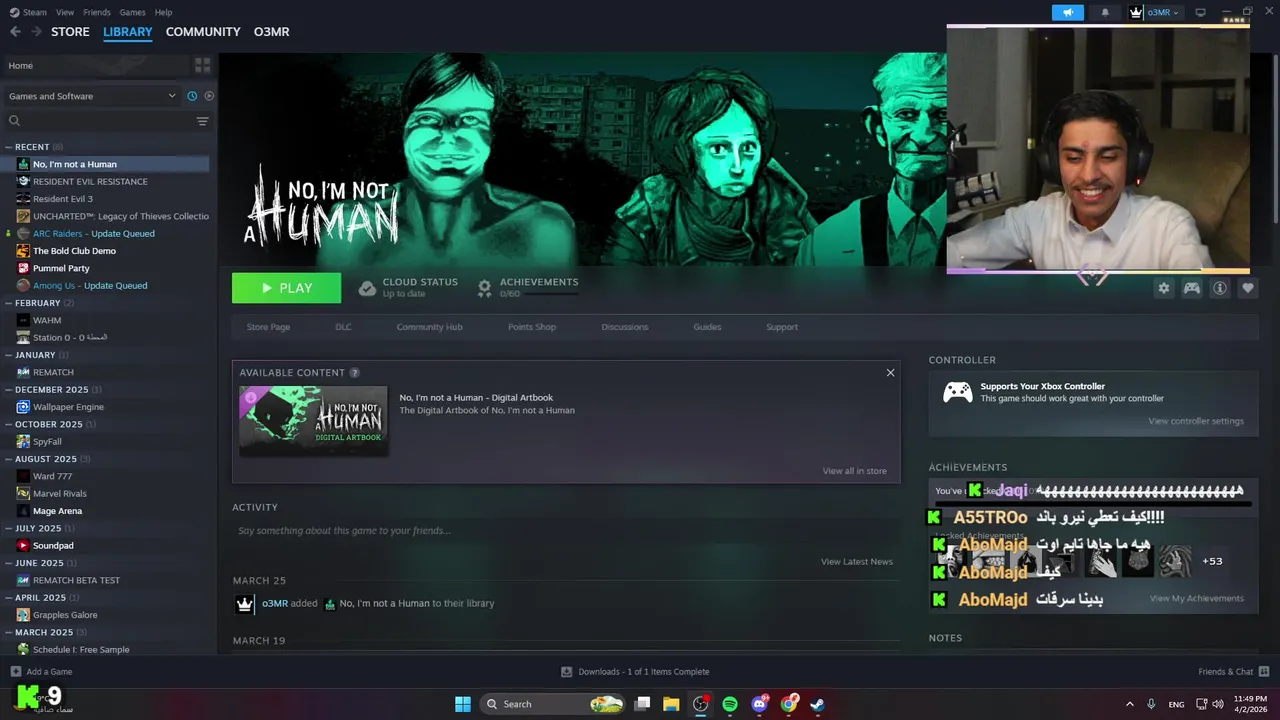Open Library Home button
Viewport: 1280px width, 720px height.
pos(97,65)
